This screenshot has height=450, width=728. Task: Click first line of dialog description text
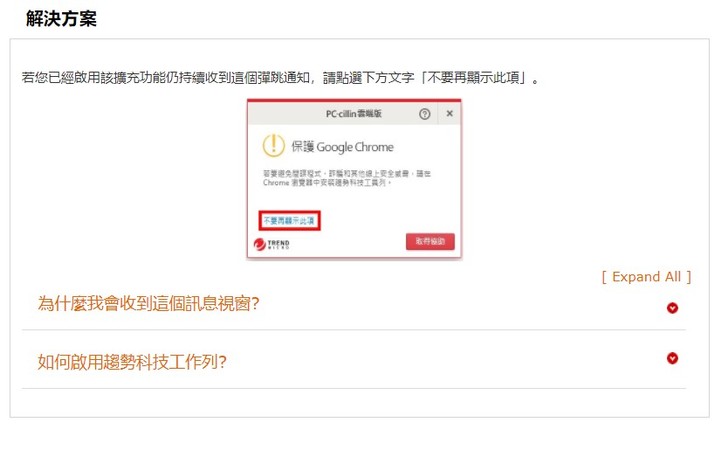pos(347,174)
